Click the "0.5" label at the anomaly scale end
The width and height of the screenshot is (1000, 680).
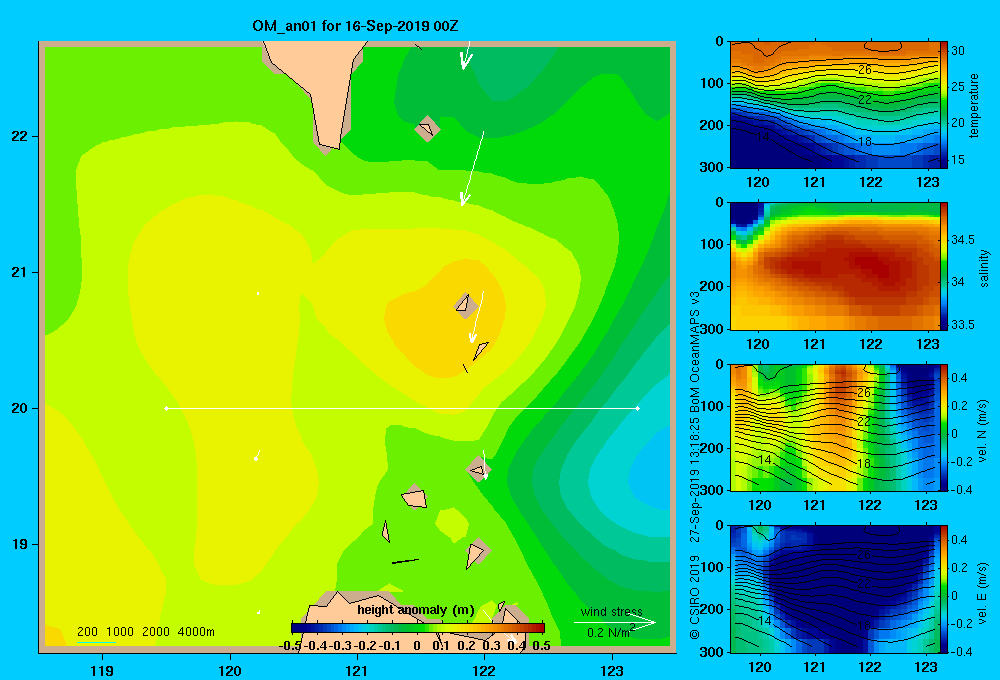[x=541, y=646]
